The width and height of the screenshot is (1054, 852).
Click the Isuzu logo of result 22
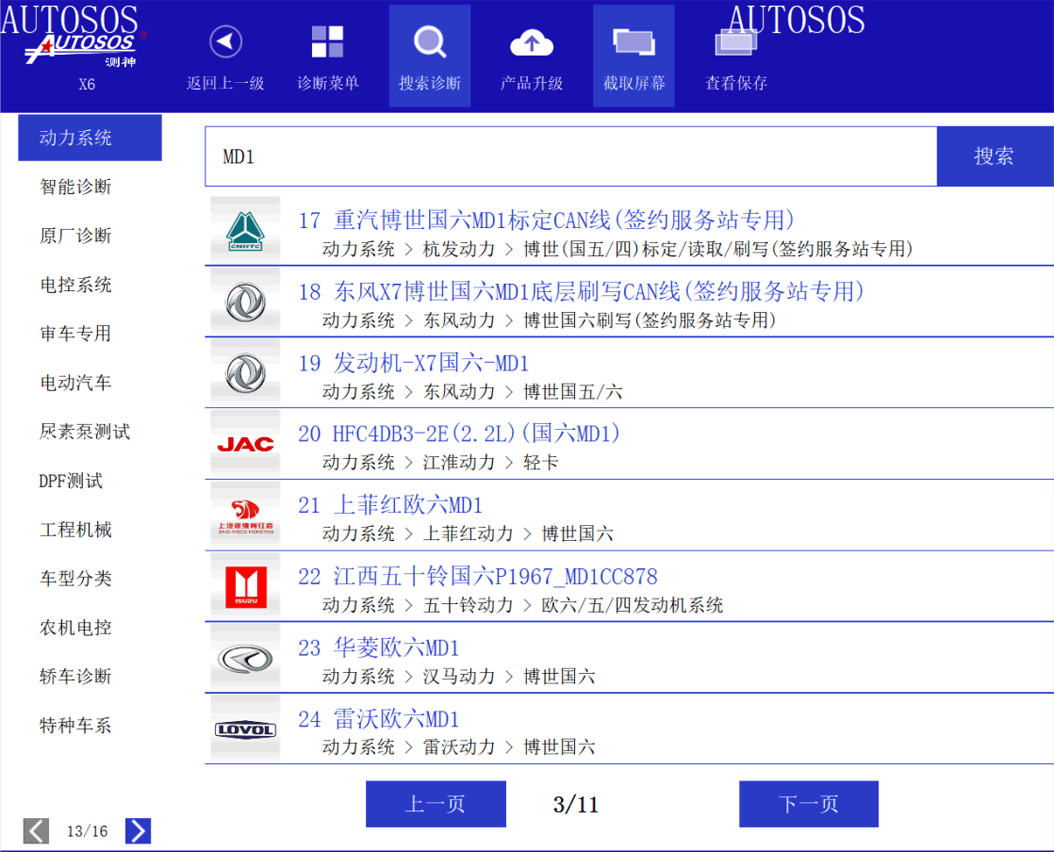pos(245,587)
